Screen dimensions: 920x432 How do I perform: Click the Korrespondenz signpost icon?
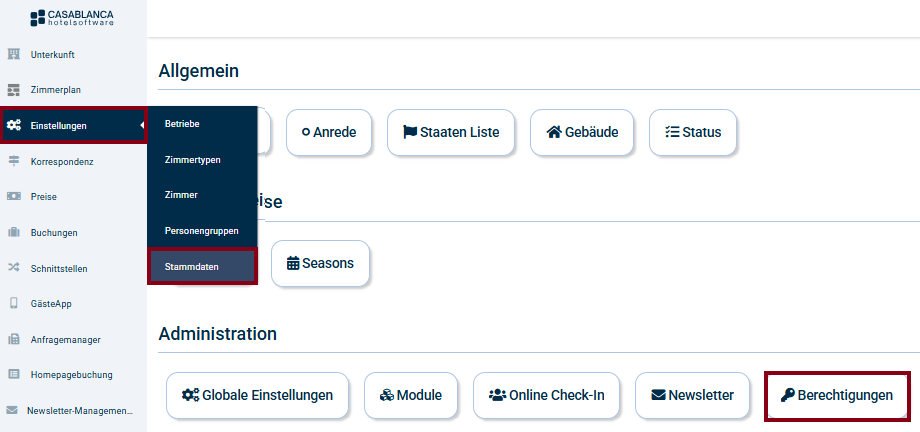14,161
